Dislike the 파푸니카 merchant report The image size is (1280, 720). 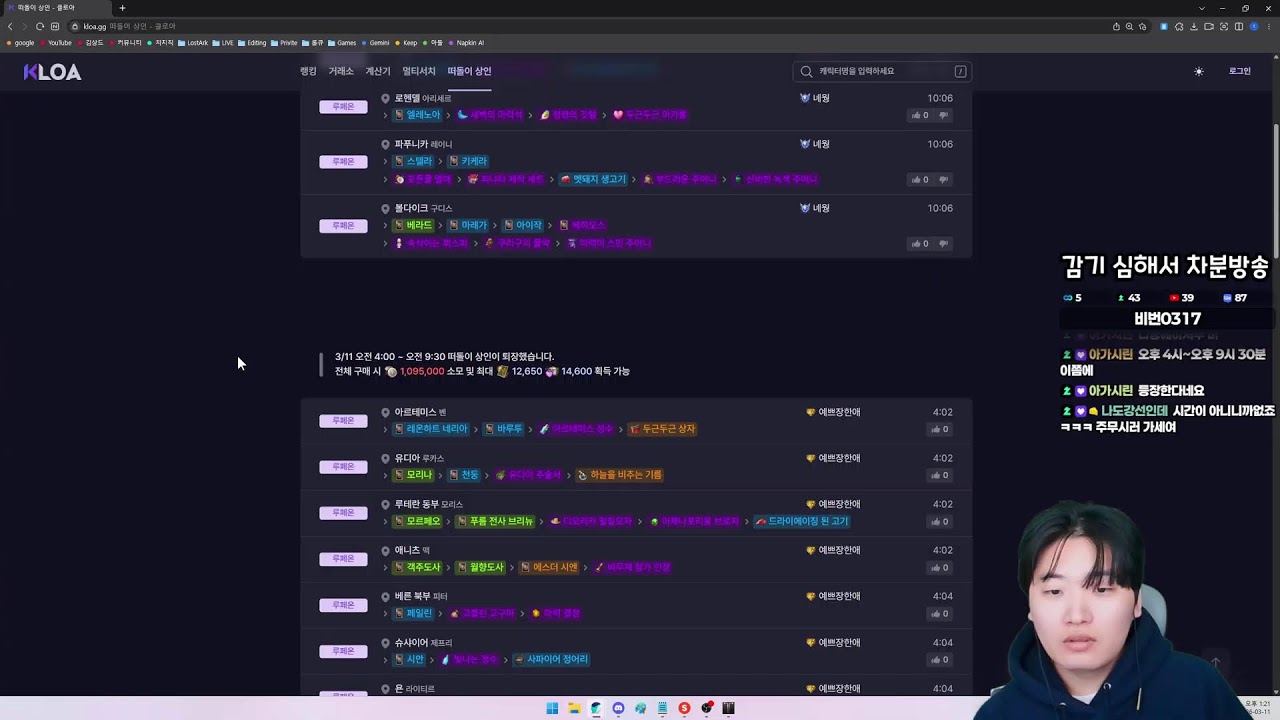(943, 179)
